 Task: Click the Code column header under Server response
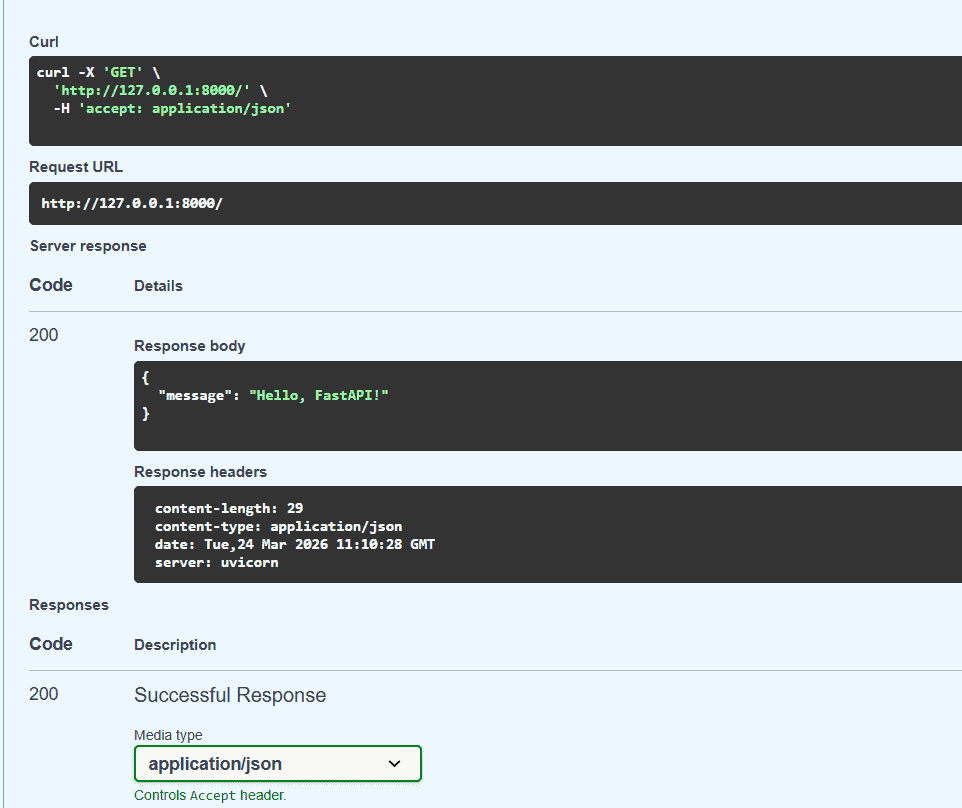click(50, 285)
